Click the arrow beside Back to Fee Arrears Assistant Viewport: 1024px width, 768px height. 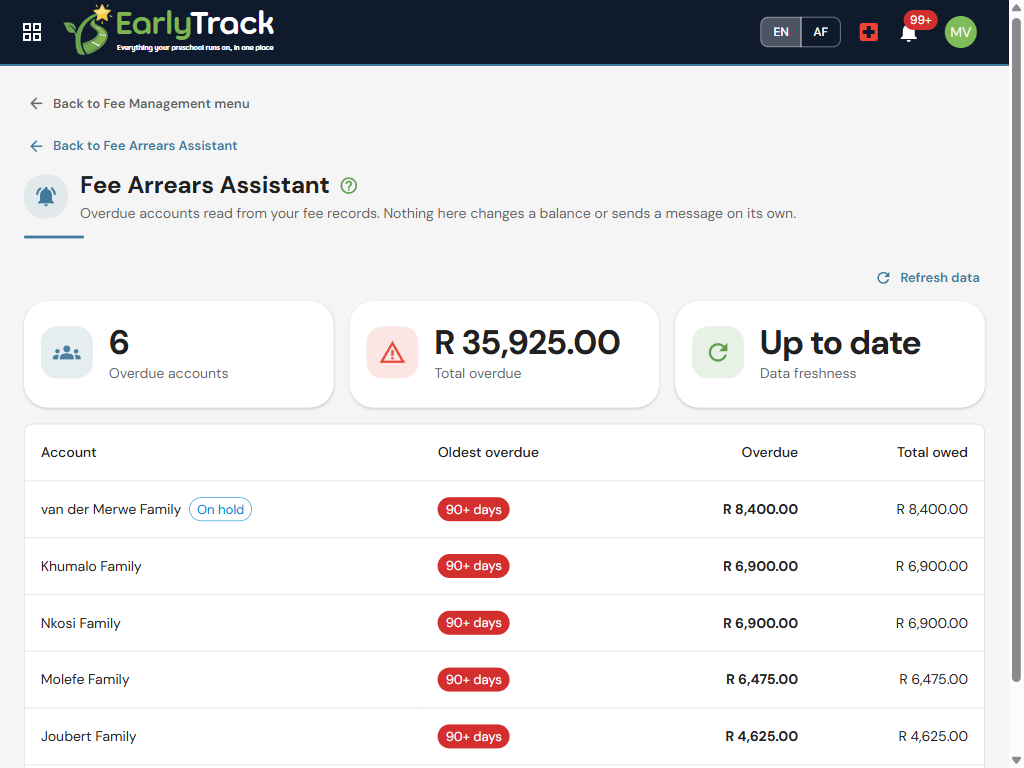point(36,146)
